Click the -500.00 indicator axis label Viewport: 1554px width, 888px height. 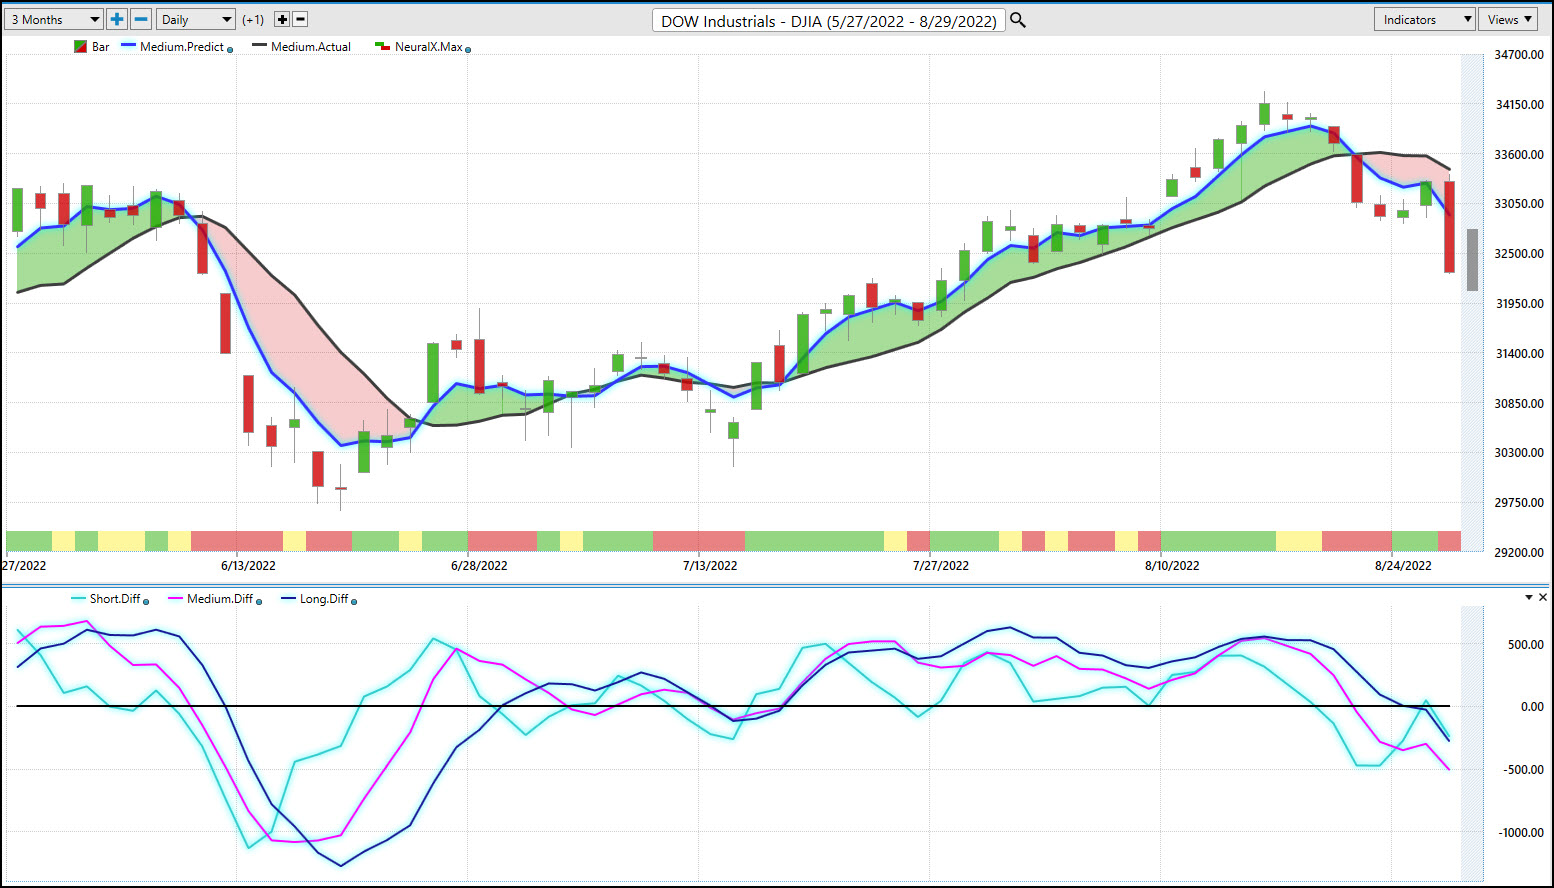click(x=1524, y=770)
